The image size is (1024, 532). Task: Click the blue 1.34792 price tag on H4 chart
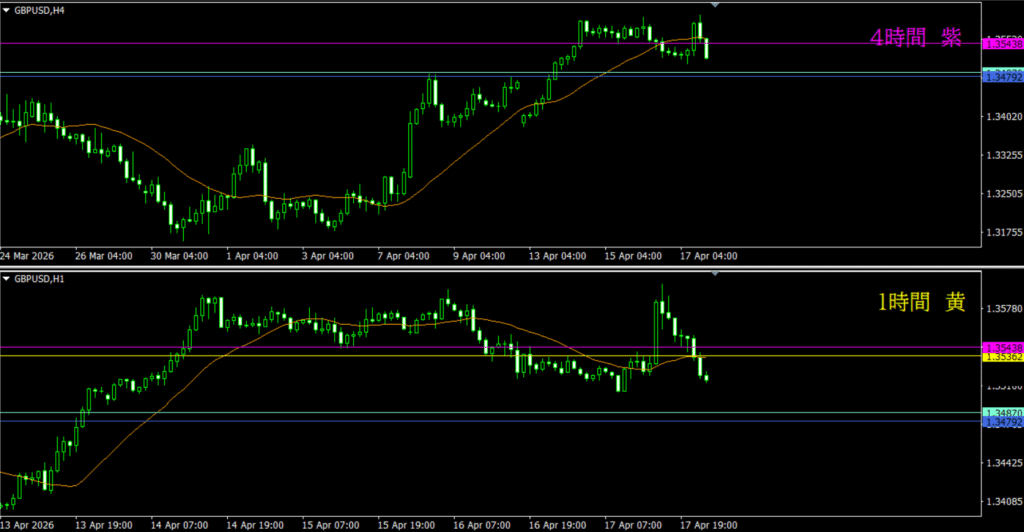click(x=1002, y=77)
